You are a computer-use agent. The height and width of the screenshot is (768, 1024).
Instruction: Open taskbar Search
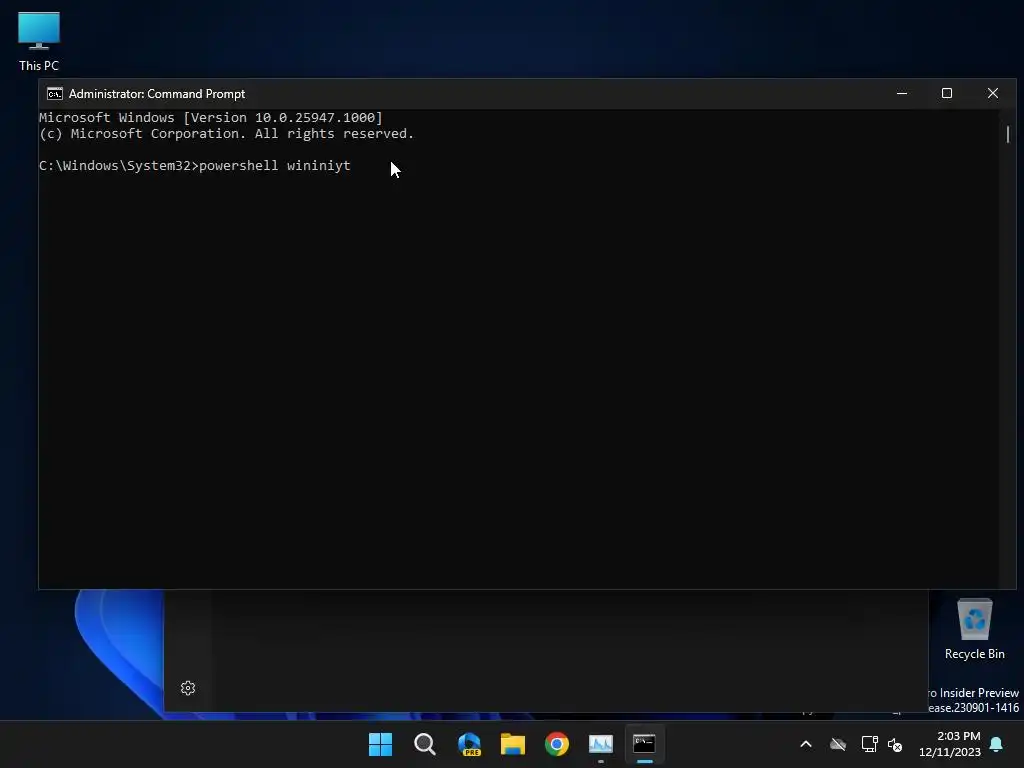[424, 744]
